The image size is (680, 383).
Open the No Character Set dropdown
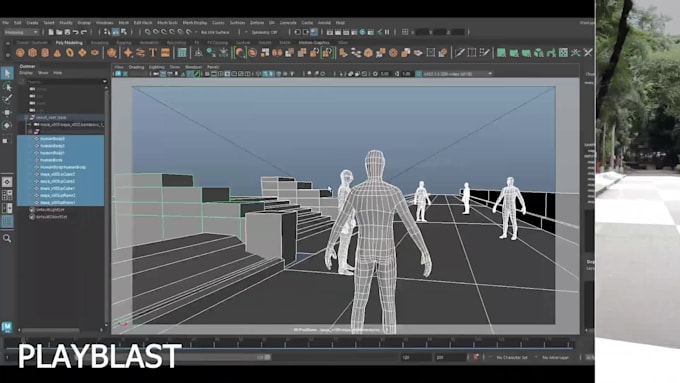512,357
